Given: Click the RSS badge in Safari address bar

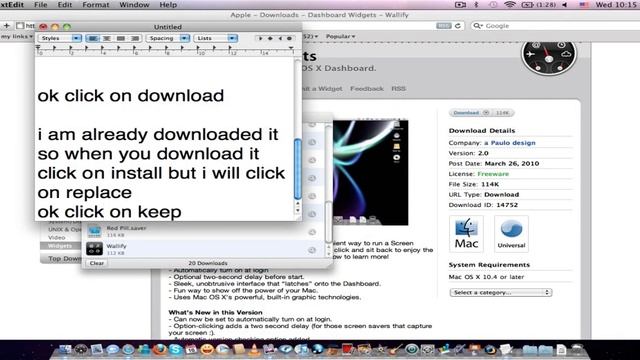Looking at the screenshot, I should [x=444, y=26].
